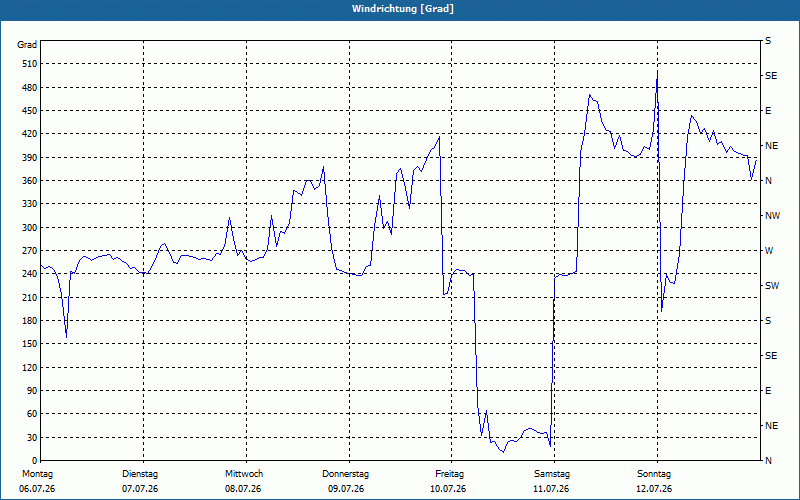Pick the date 06.07.26

tap(37, 489)
